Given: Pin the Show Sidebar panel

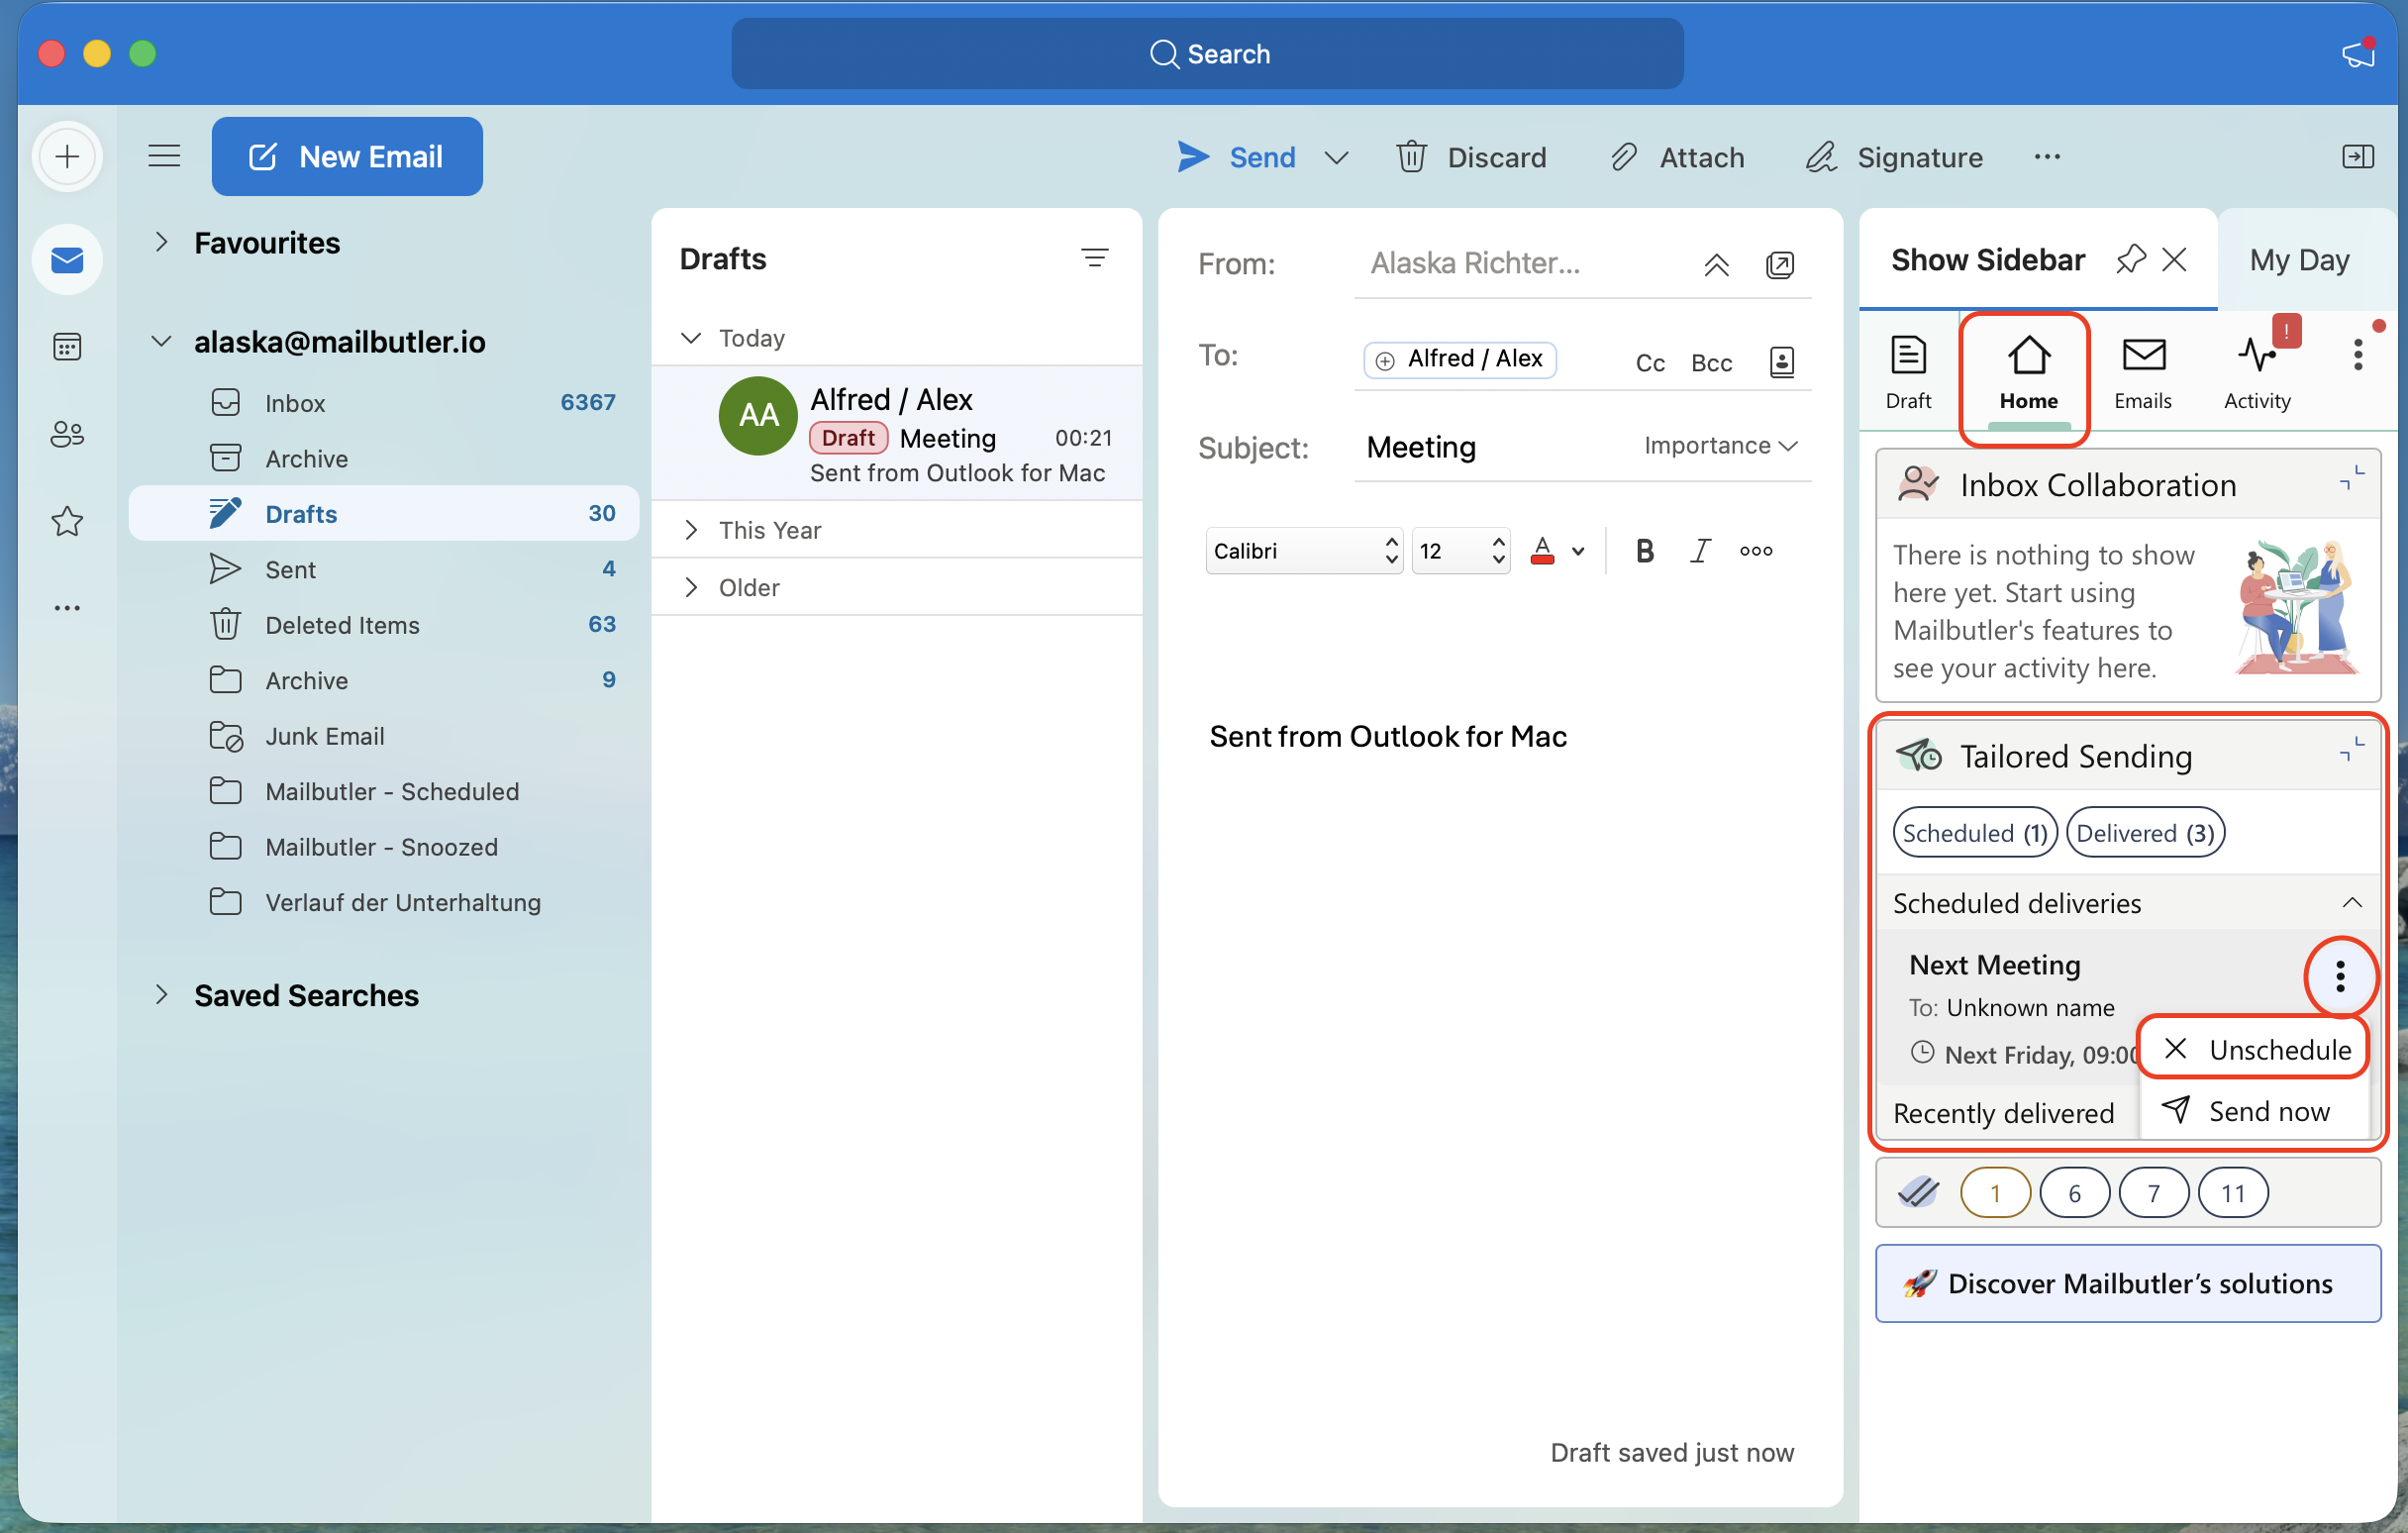Looking at the screenshot, I should click(2131, 259).
